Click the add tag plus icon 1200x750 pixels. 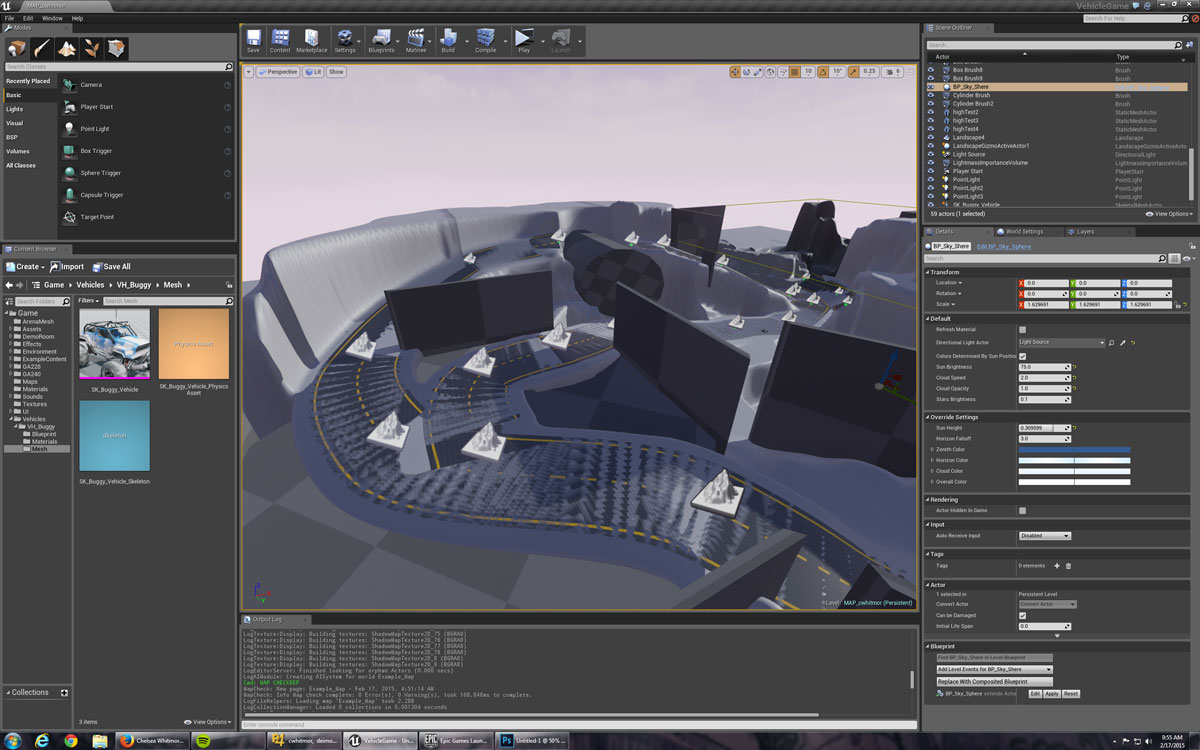pos(1056,566)
